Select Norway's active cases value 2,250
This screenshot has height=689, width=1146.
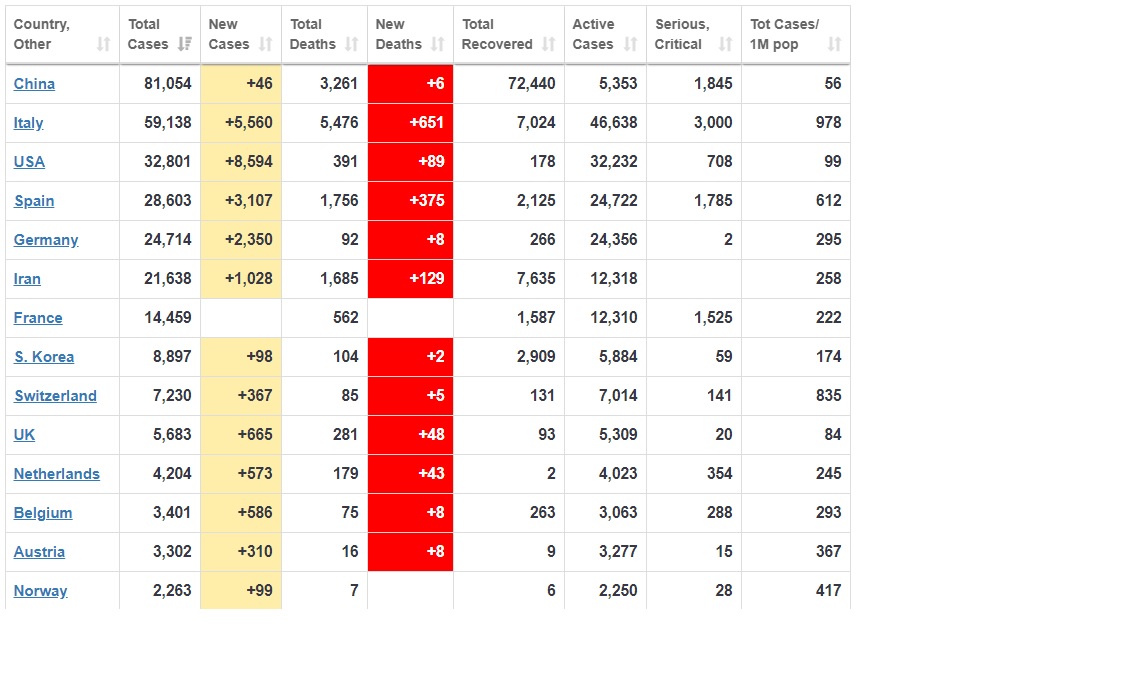tap(618, 590)
